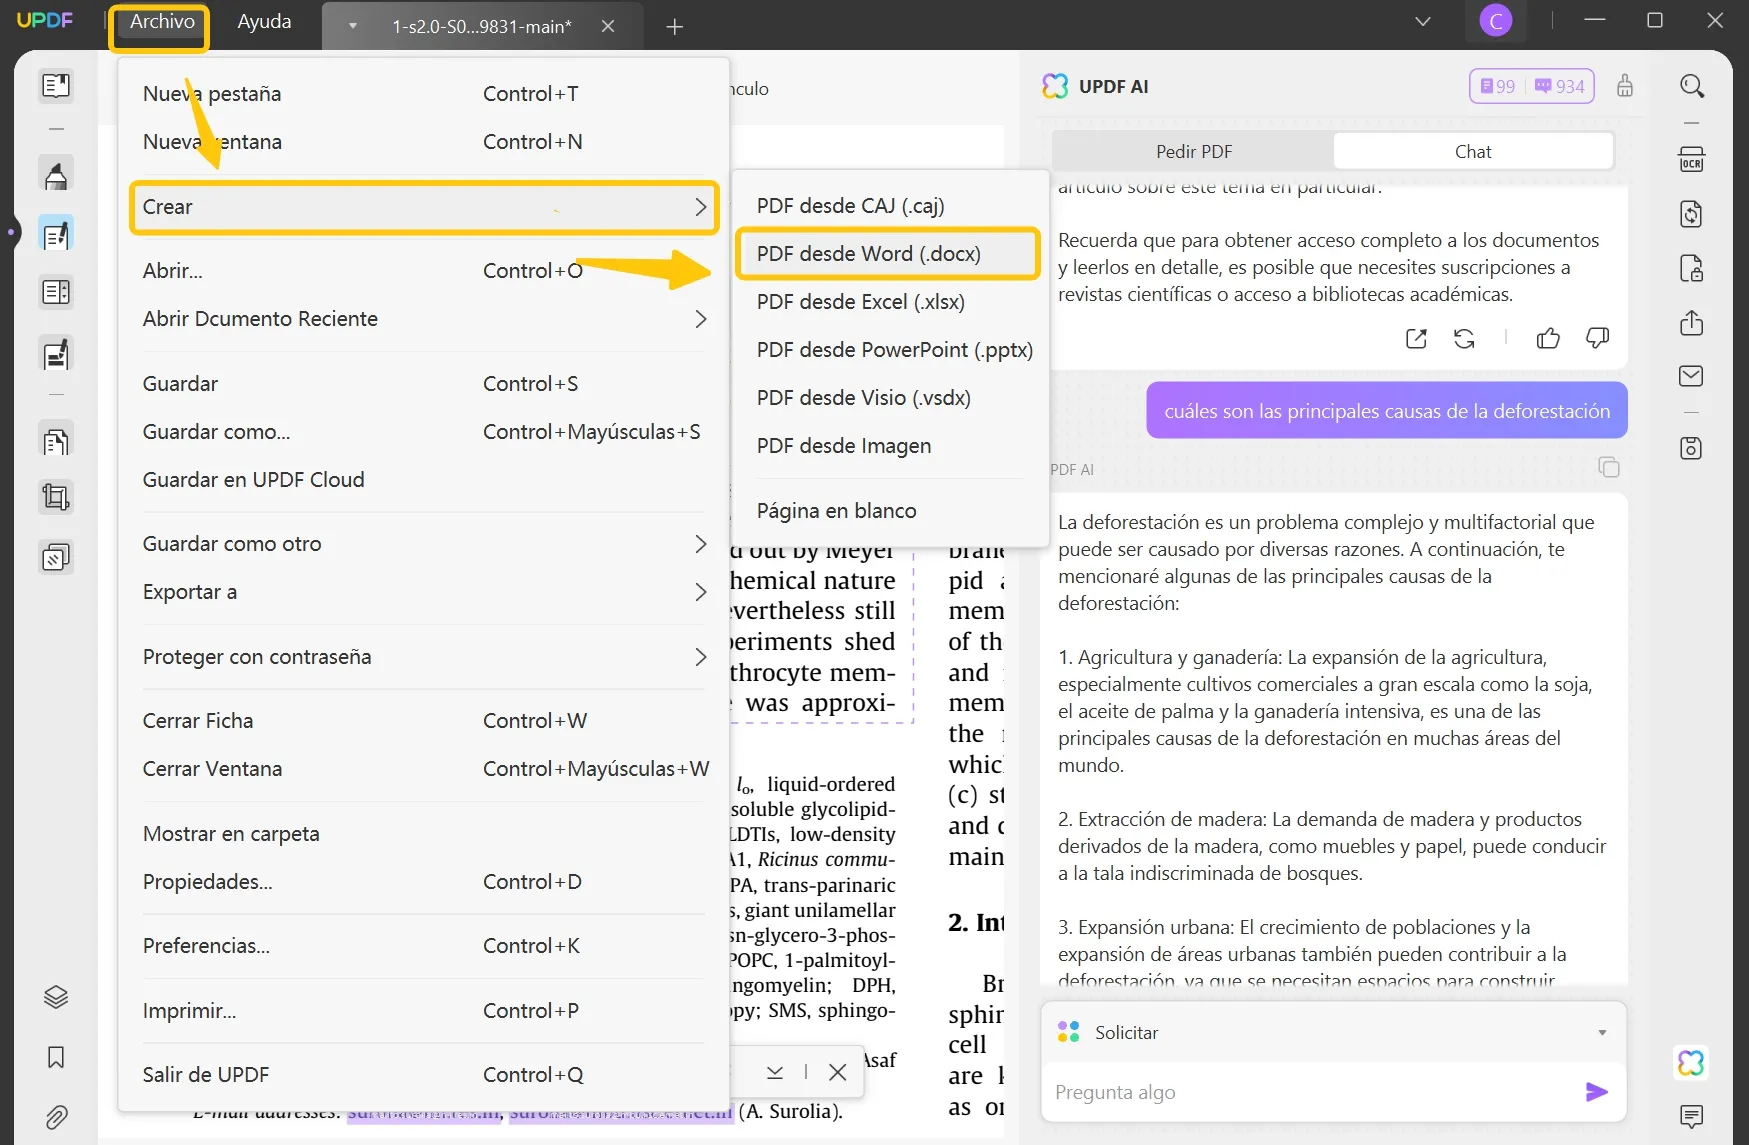The image size is (1749, 1145).
Task: Open the Reader mode icon in left sidebar
Action: click(56, 85)
